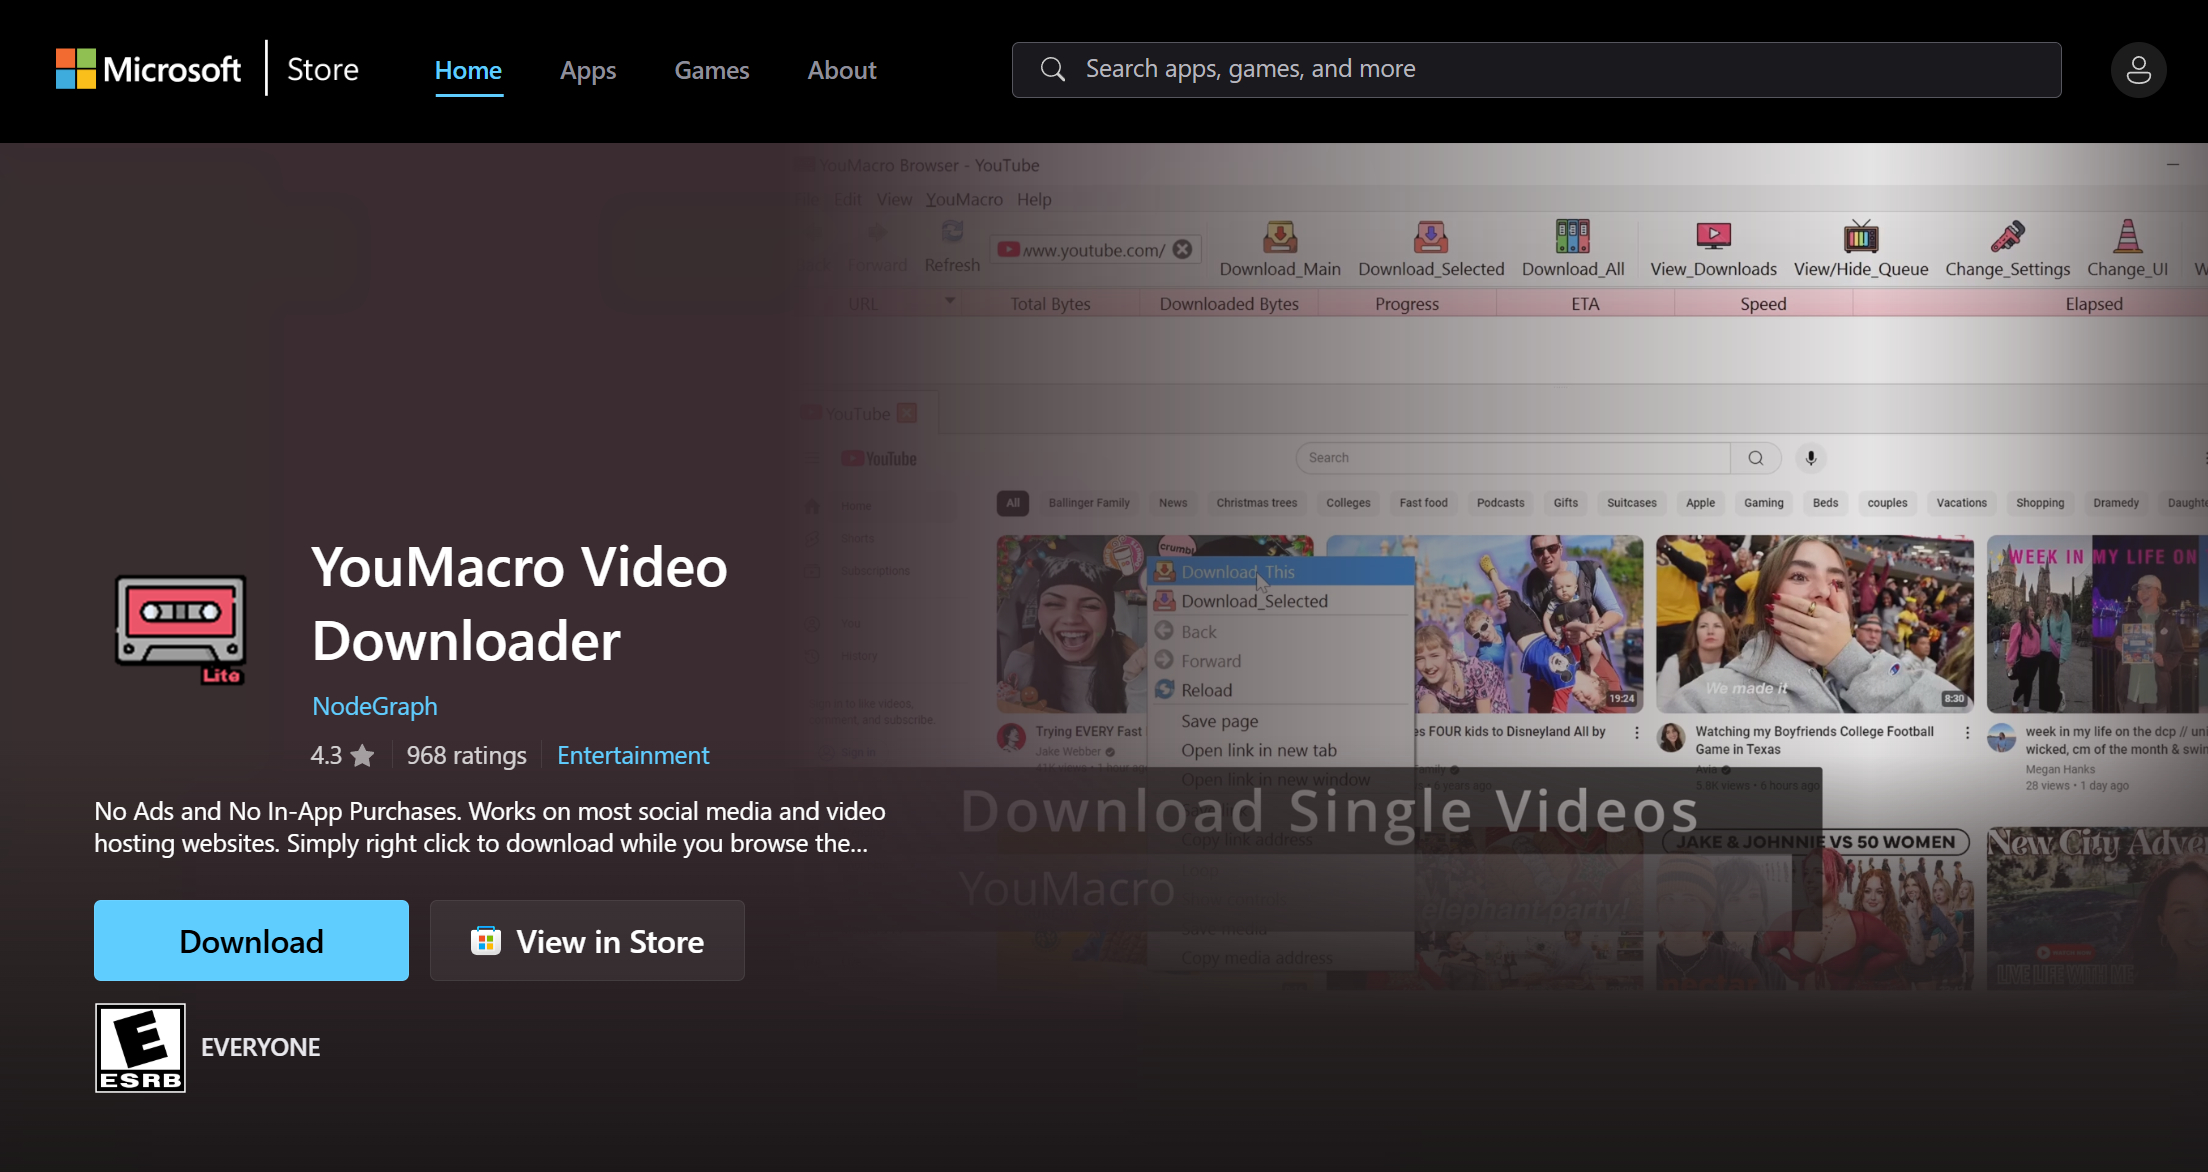
Task: Open the Microsoft account profile icon
Action: tap(2138, 69)
